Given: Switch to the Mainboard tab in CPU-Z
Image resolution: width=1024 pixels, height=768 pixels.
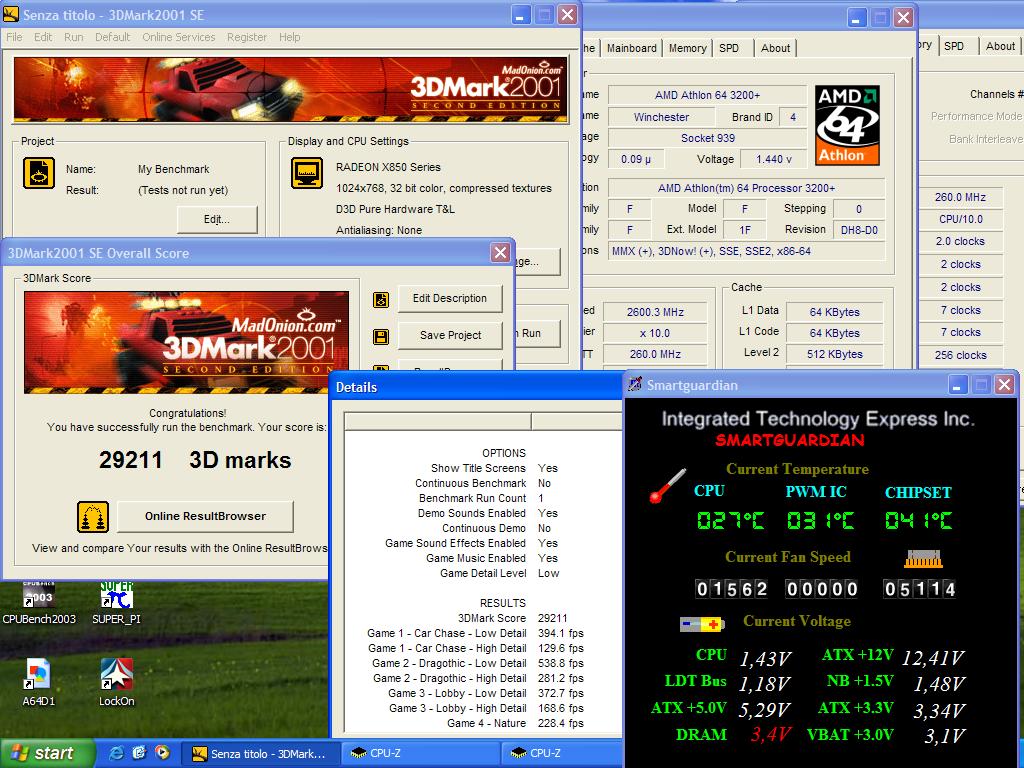Looking at the screenshot, I should 632,48.
